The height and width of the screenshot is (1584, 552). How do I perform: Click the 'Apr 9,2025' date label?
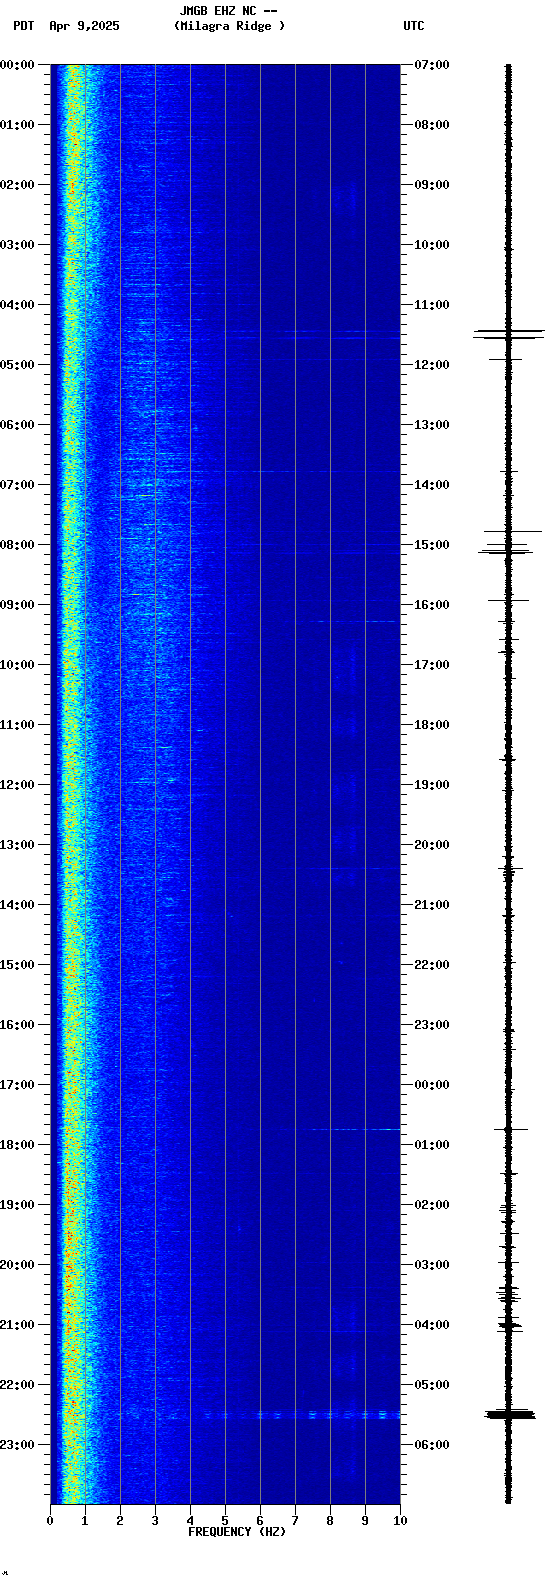coord(84,26)
